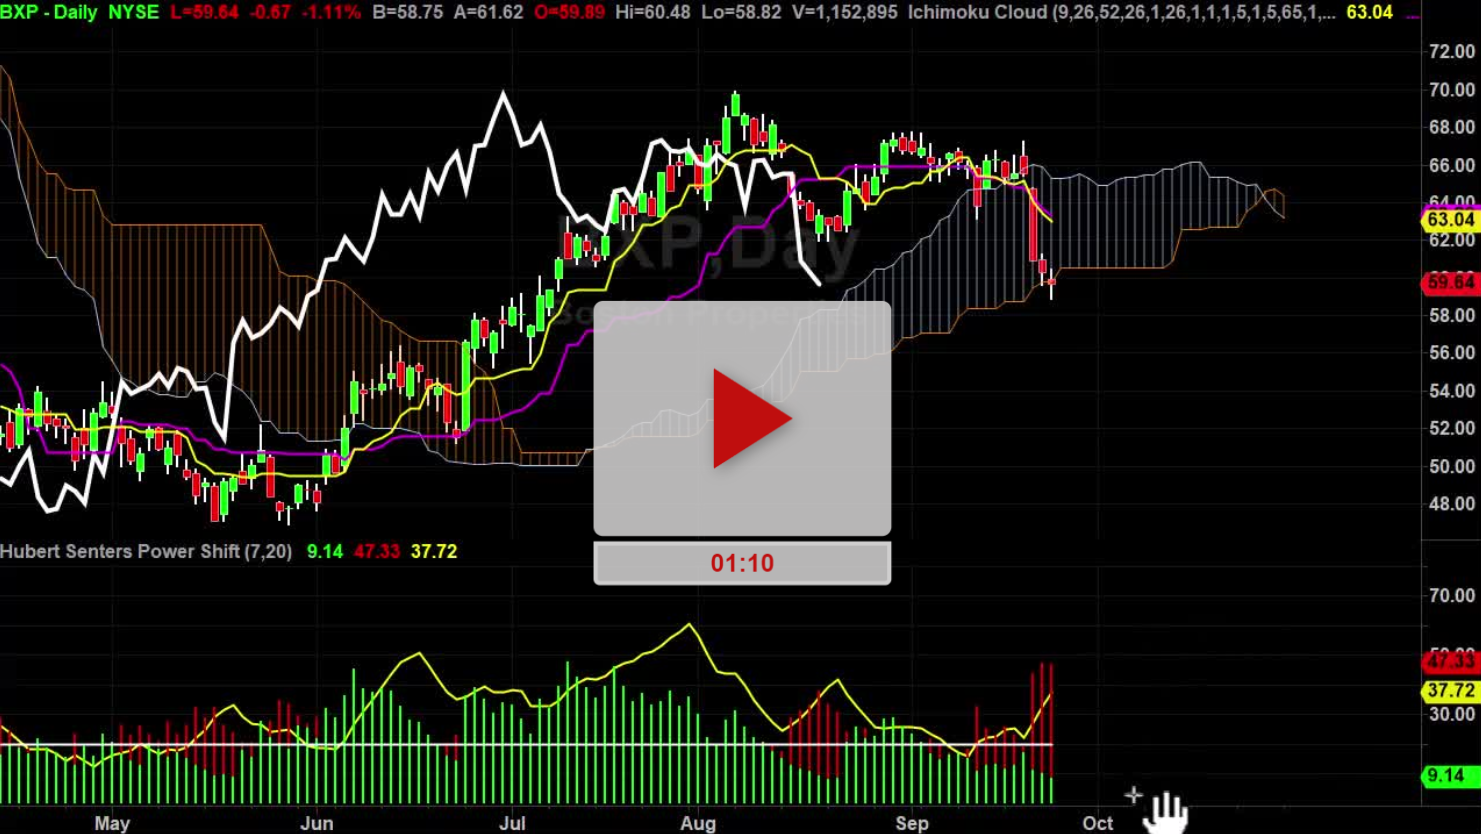Click the low value Lo=58.82
1481x834 pixels.
(x=741, y=12)
